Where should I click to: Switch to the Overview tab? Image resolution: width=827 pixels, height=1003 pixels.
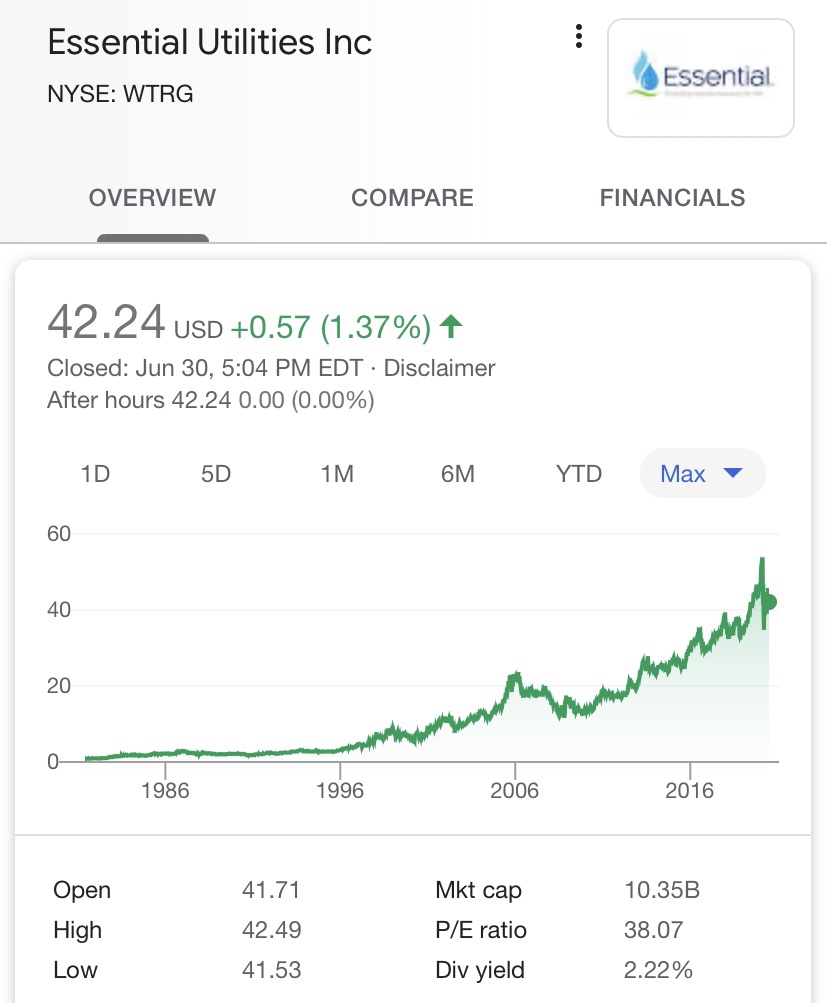(152, 198)
